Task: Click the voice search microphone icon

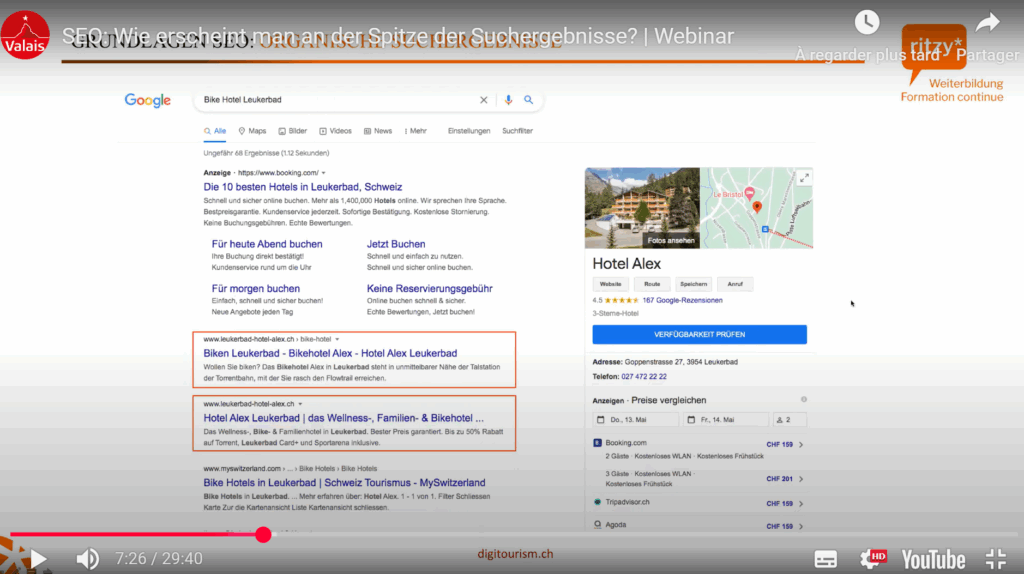Action: click(x=508, y=100)
